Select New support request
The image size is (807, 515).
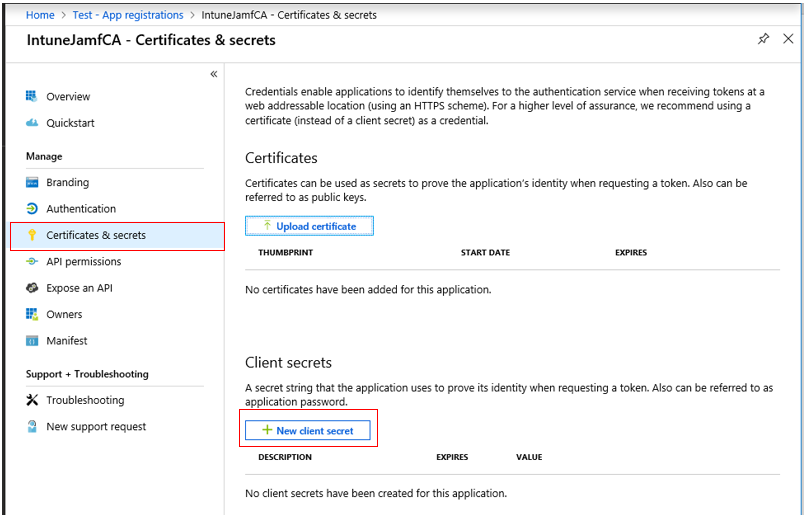coord(96,427)
